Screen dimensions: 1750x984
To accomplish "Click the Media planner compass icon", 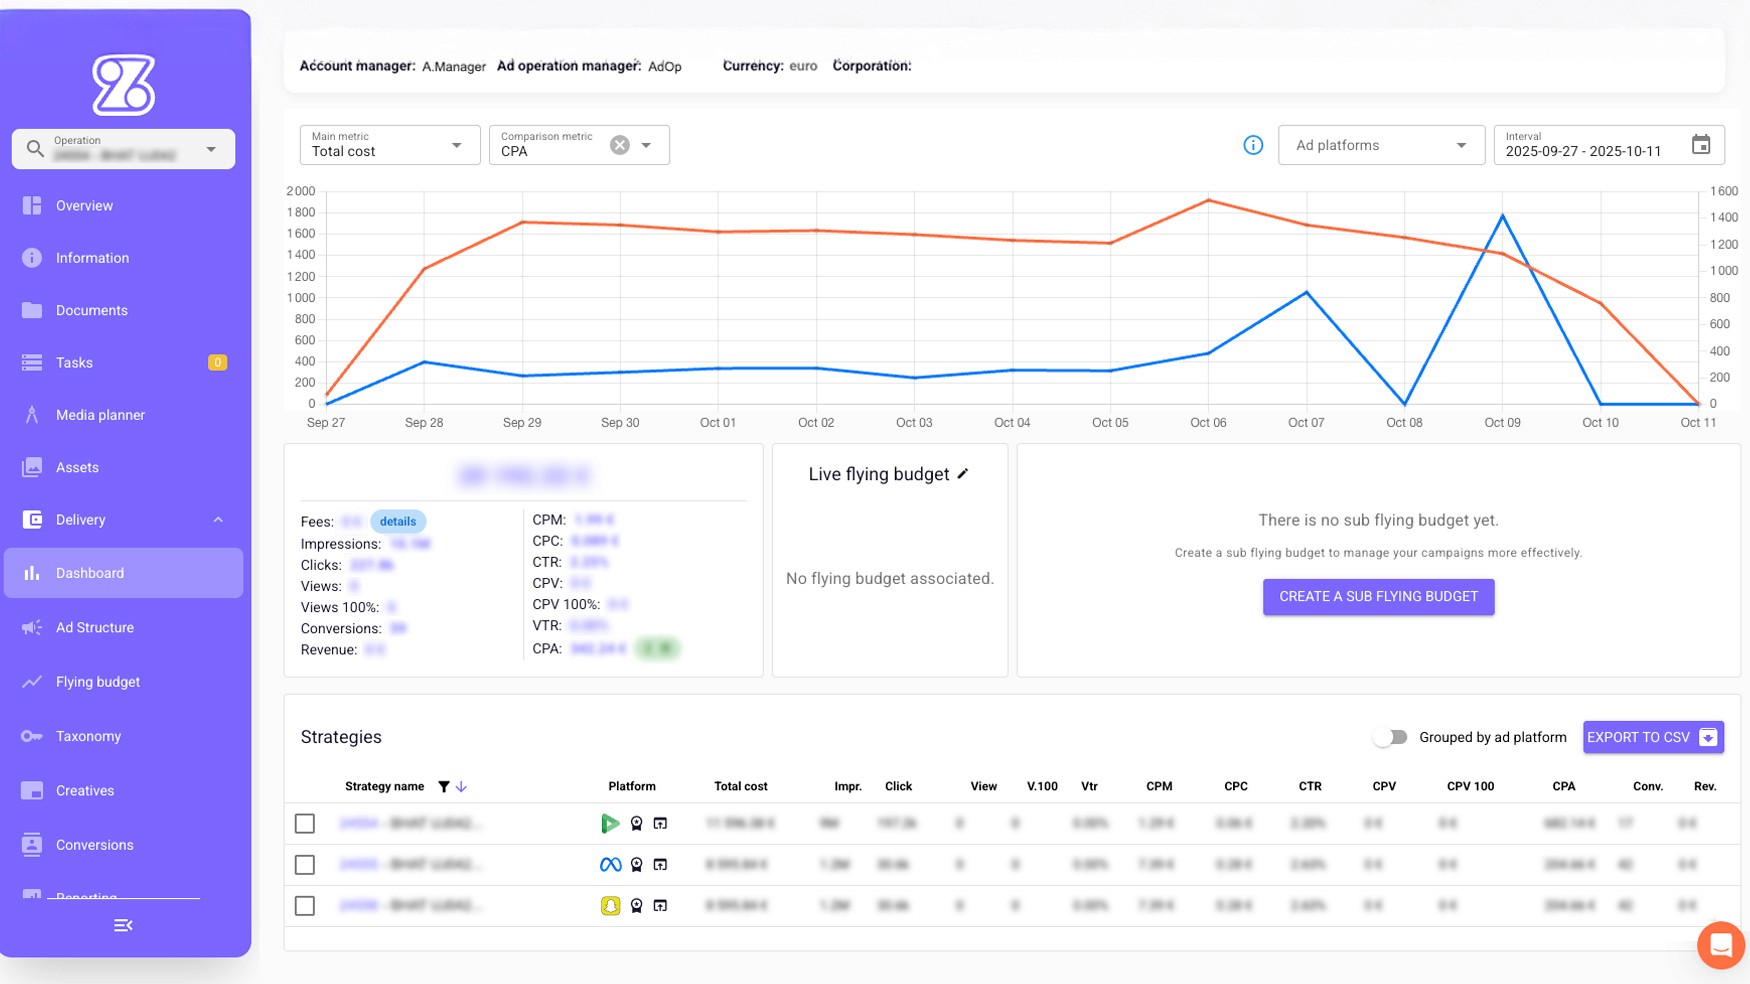I will tap(32, 415).
